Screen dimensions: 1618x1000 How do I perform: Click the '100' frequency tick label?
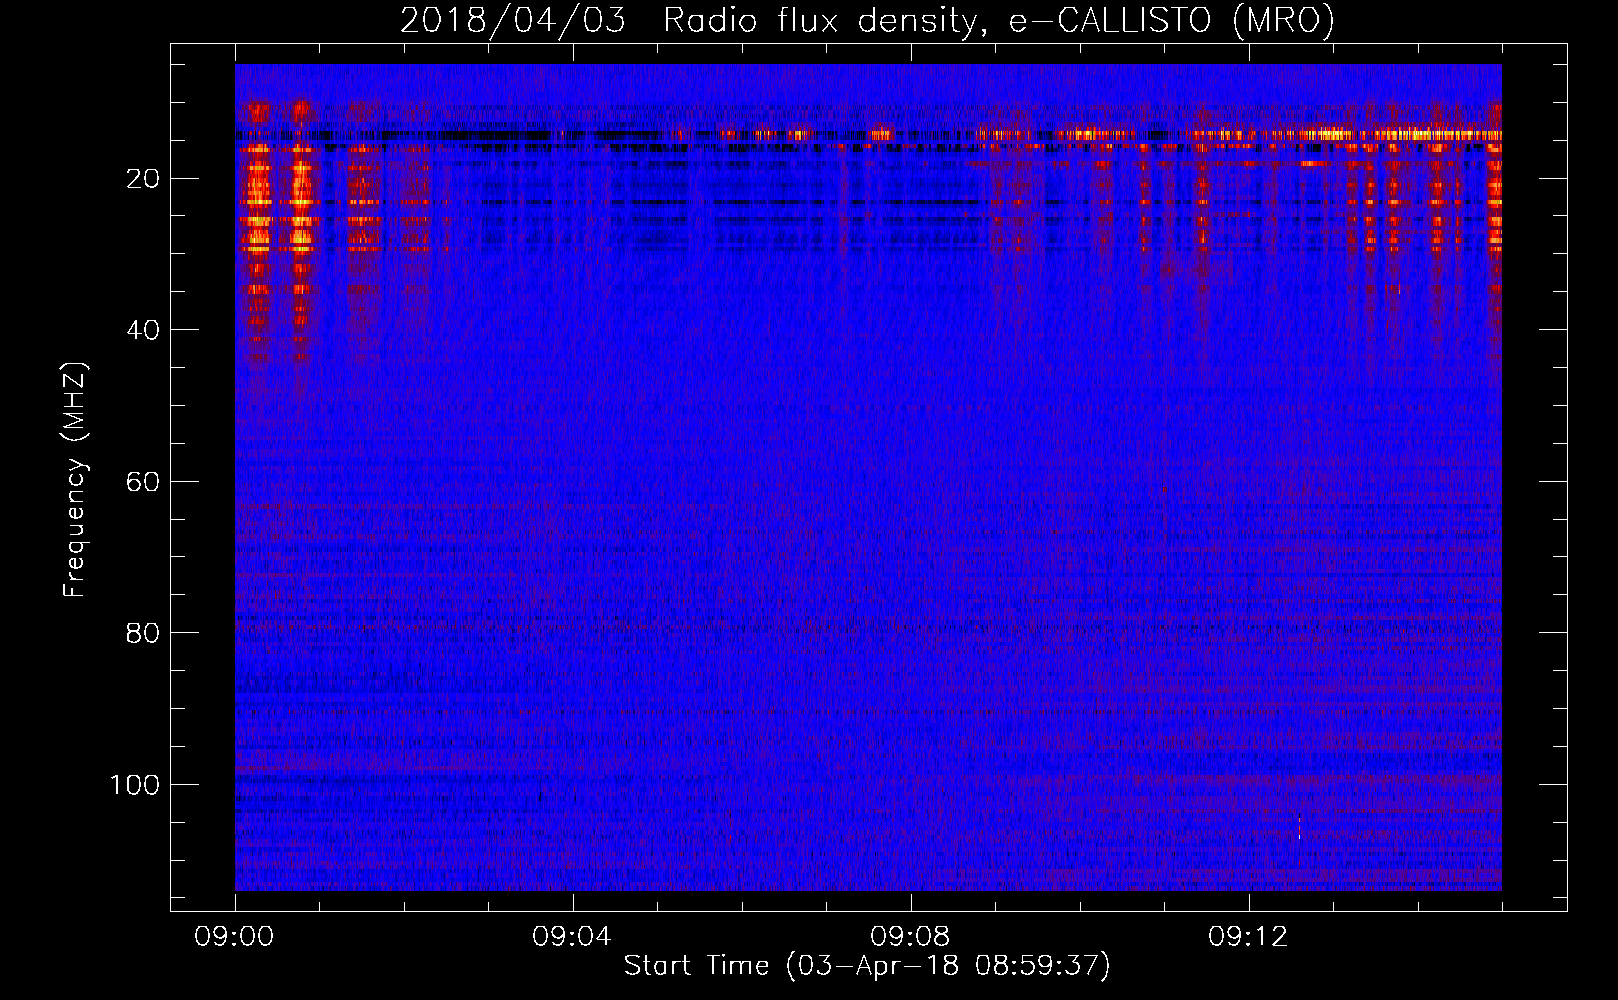click(135, 785)
